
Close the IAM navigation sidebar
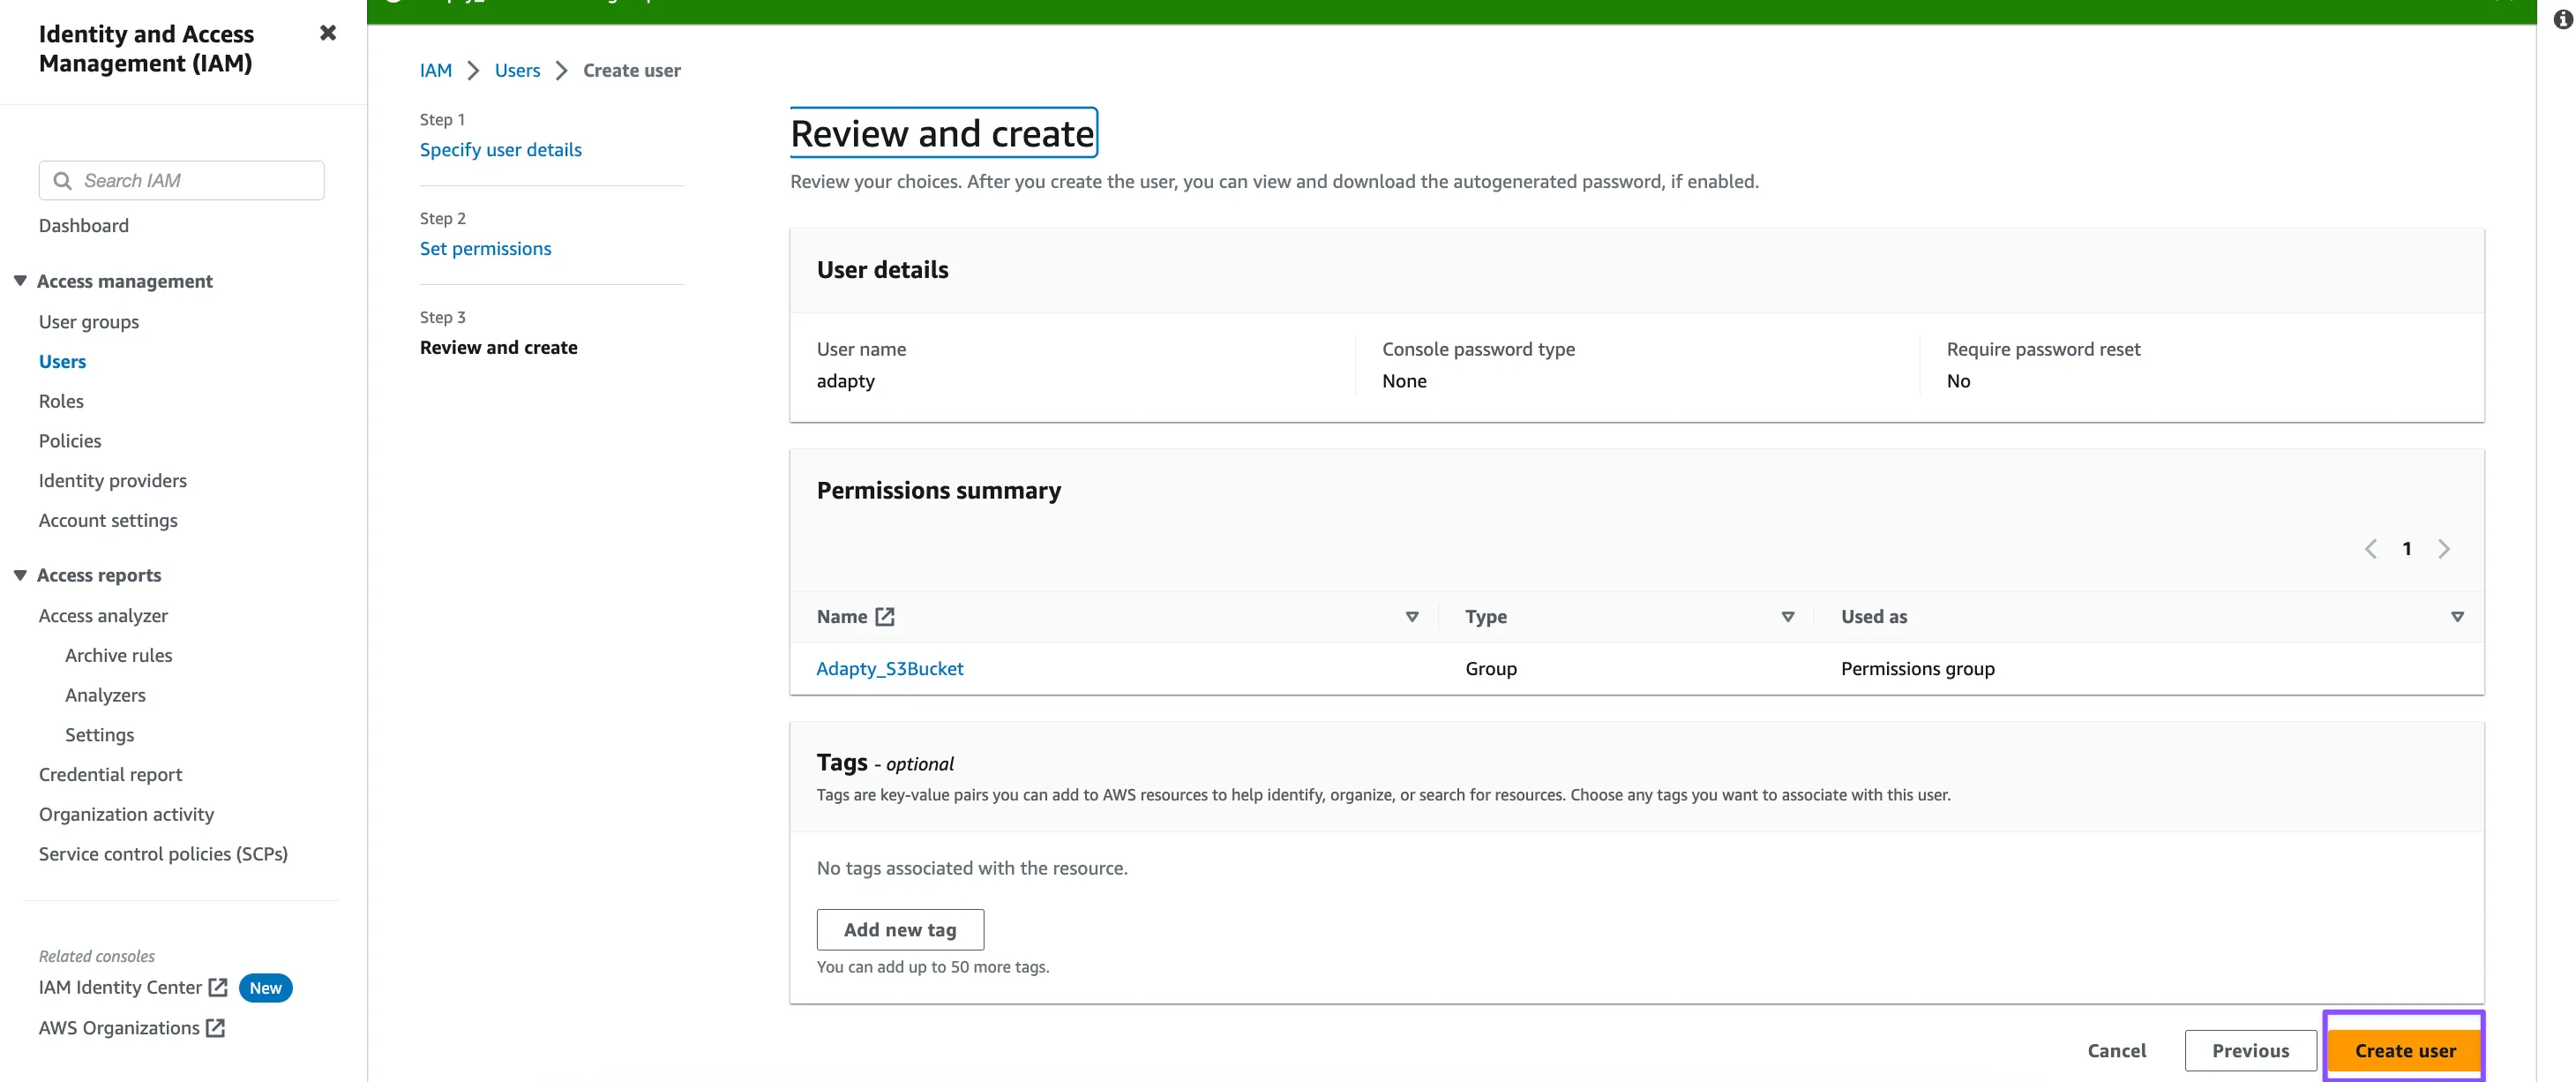click(x=327, y=33)
